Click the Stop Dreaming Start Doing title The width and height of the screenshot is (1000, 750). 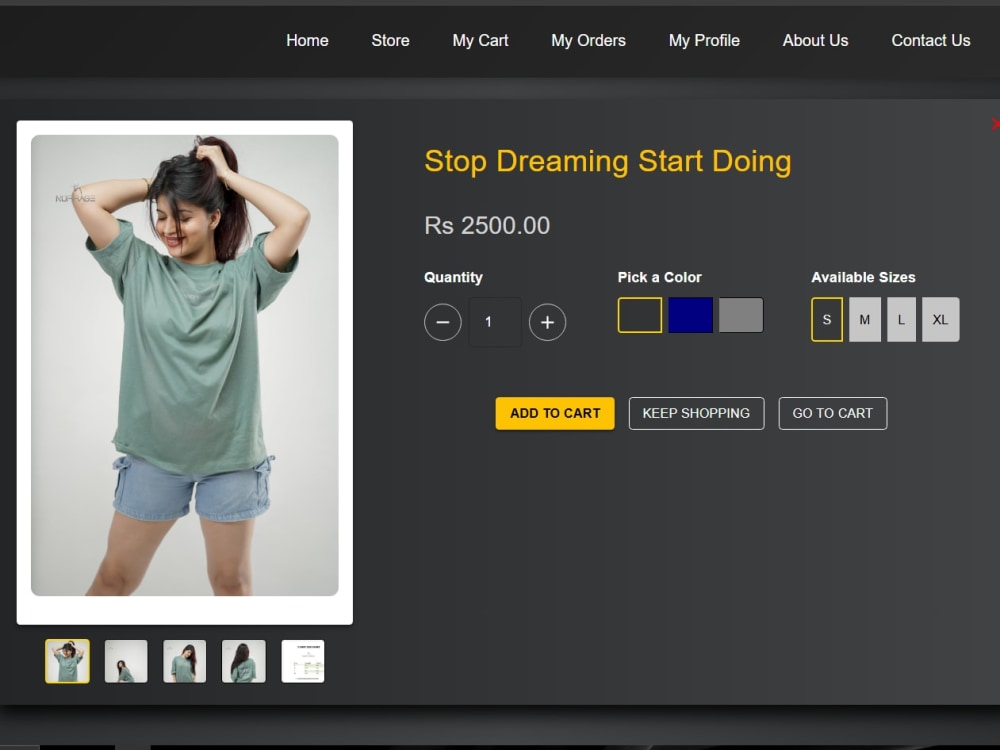tap(608, 161)
